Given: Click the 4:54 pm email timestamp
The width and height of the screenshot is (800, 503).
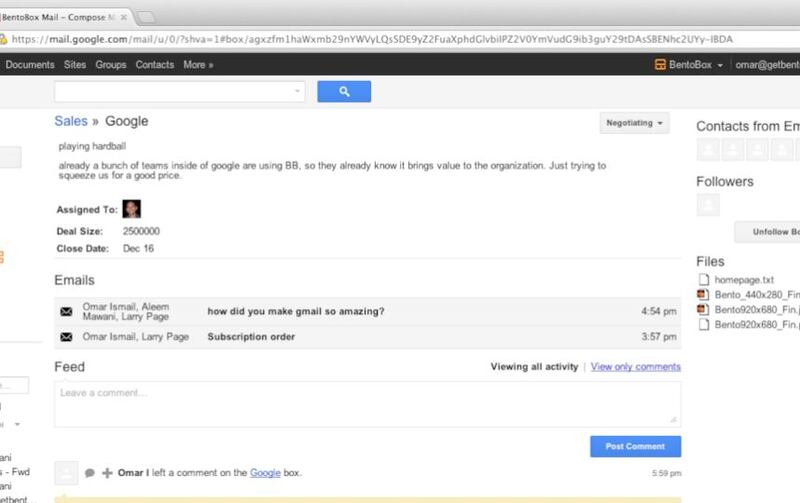Looking at the screenshot, I should pos(659,311).
